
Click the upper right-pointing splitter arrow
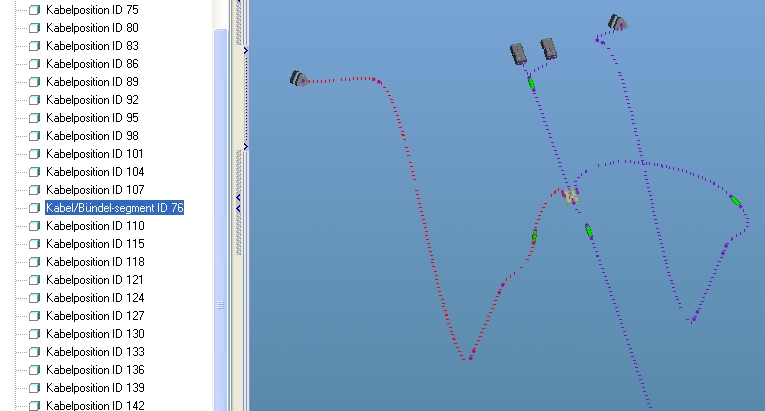(245, 51)
